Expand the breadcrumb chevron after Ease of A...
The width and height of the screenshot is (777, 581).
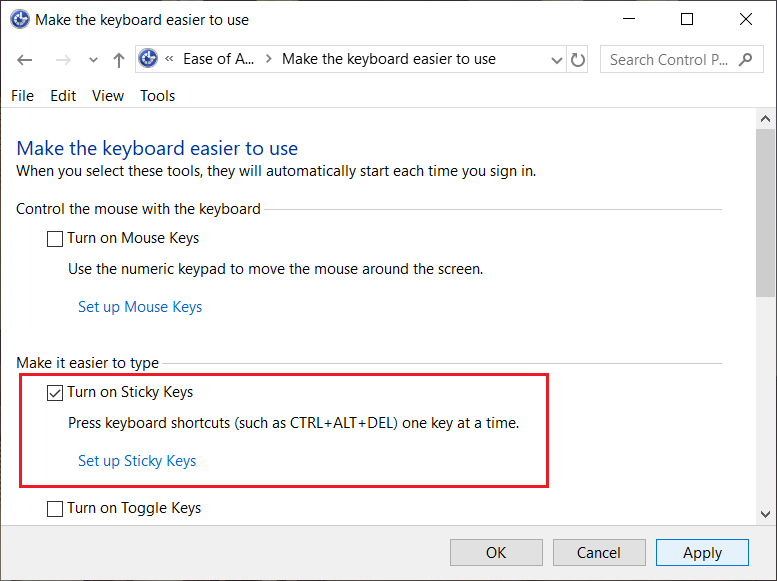click(267, 60)
